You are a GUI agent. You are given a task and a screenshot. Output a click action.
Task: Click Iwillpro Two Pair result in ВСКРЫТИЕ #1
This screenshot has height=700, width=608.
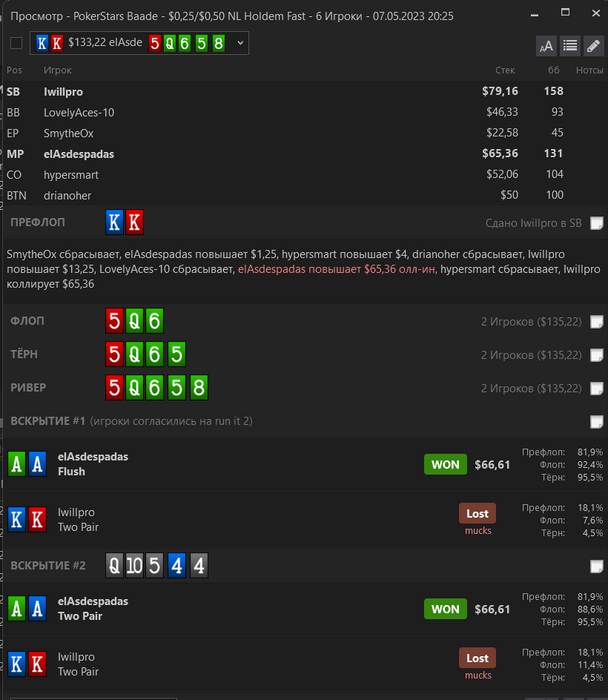coord(78,520)
